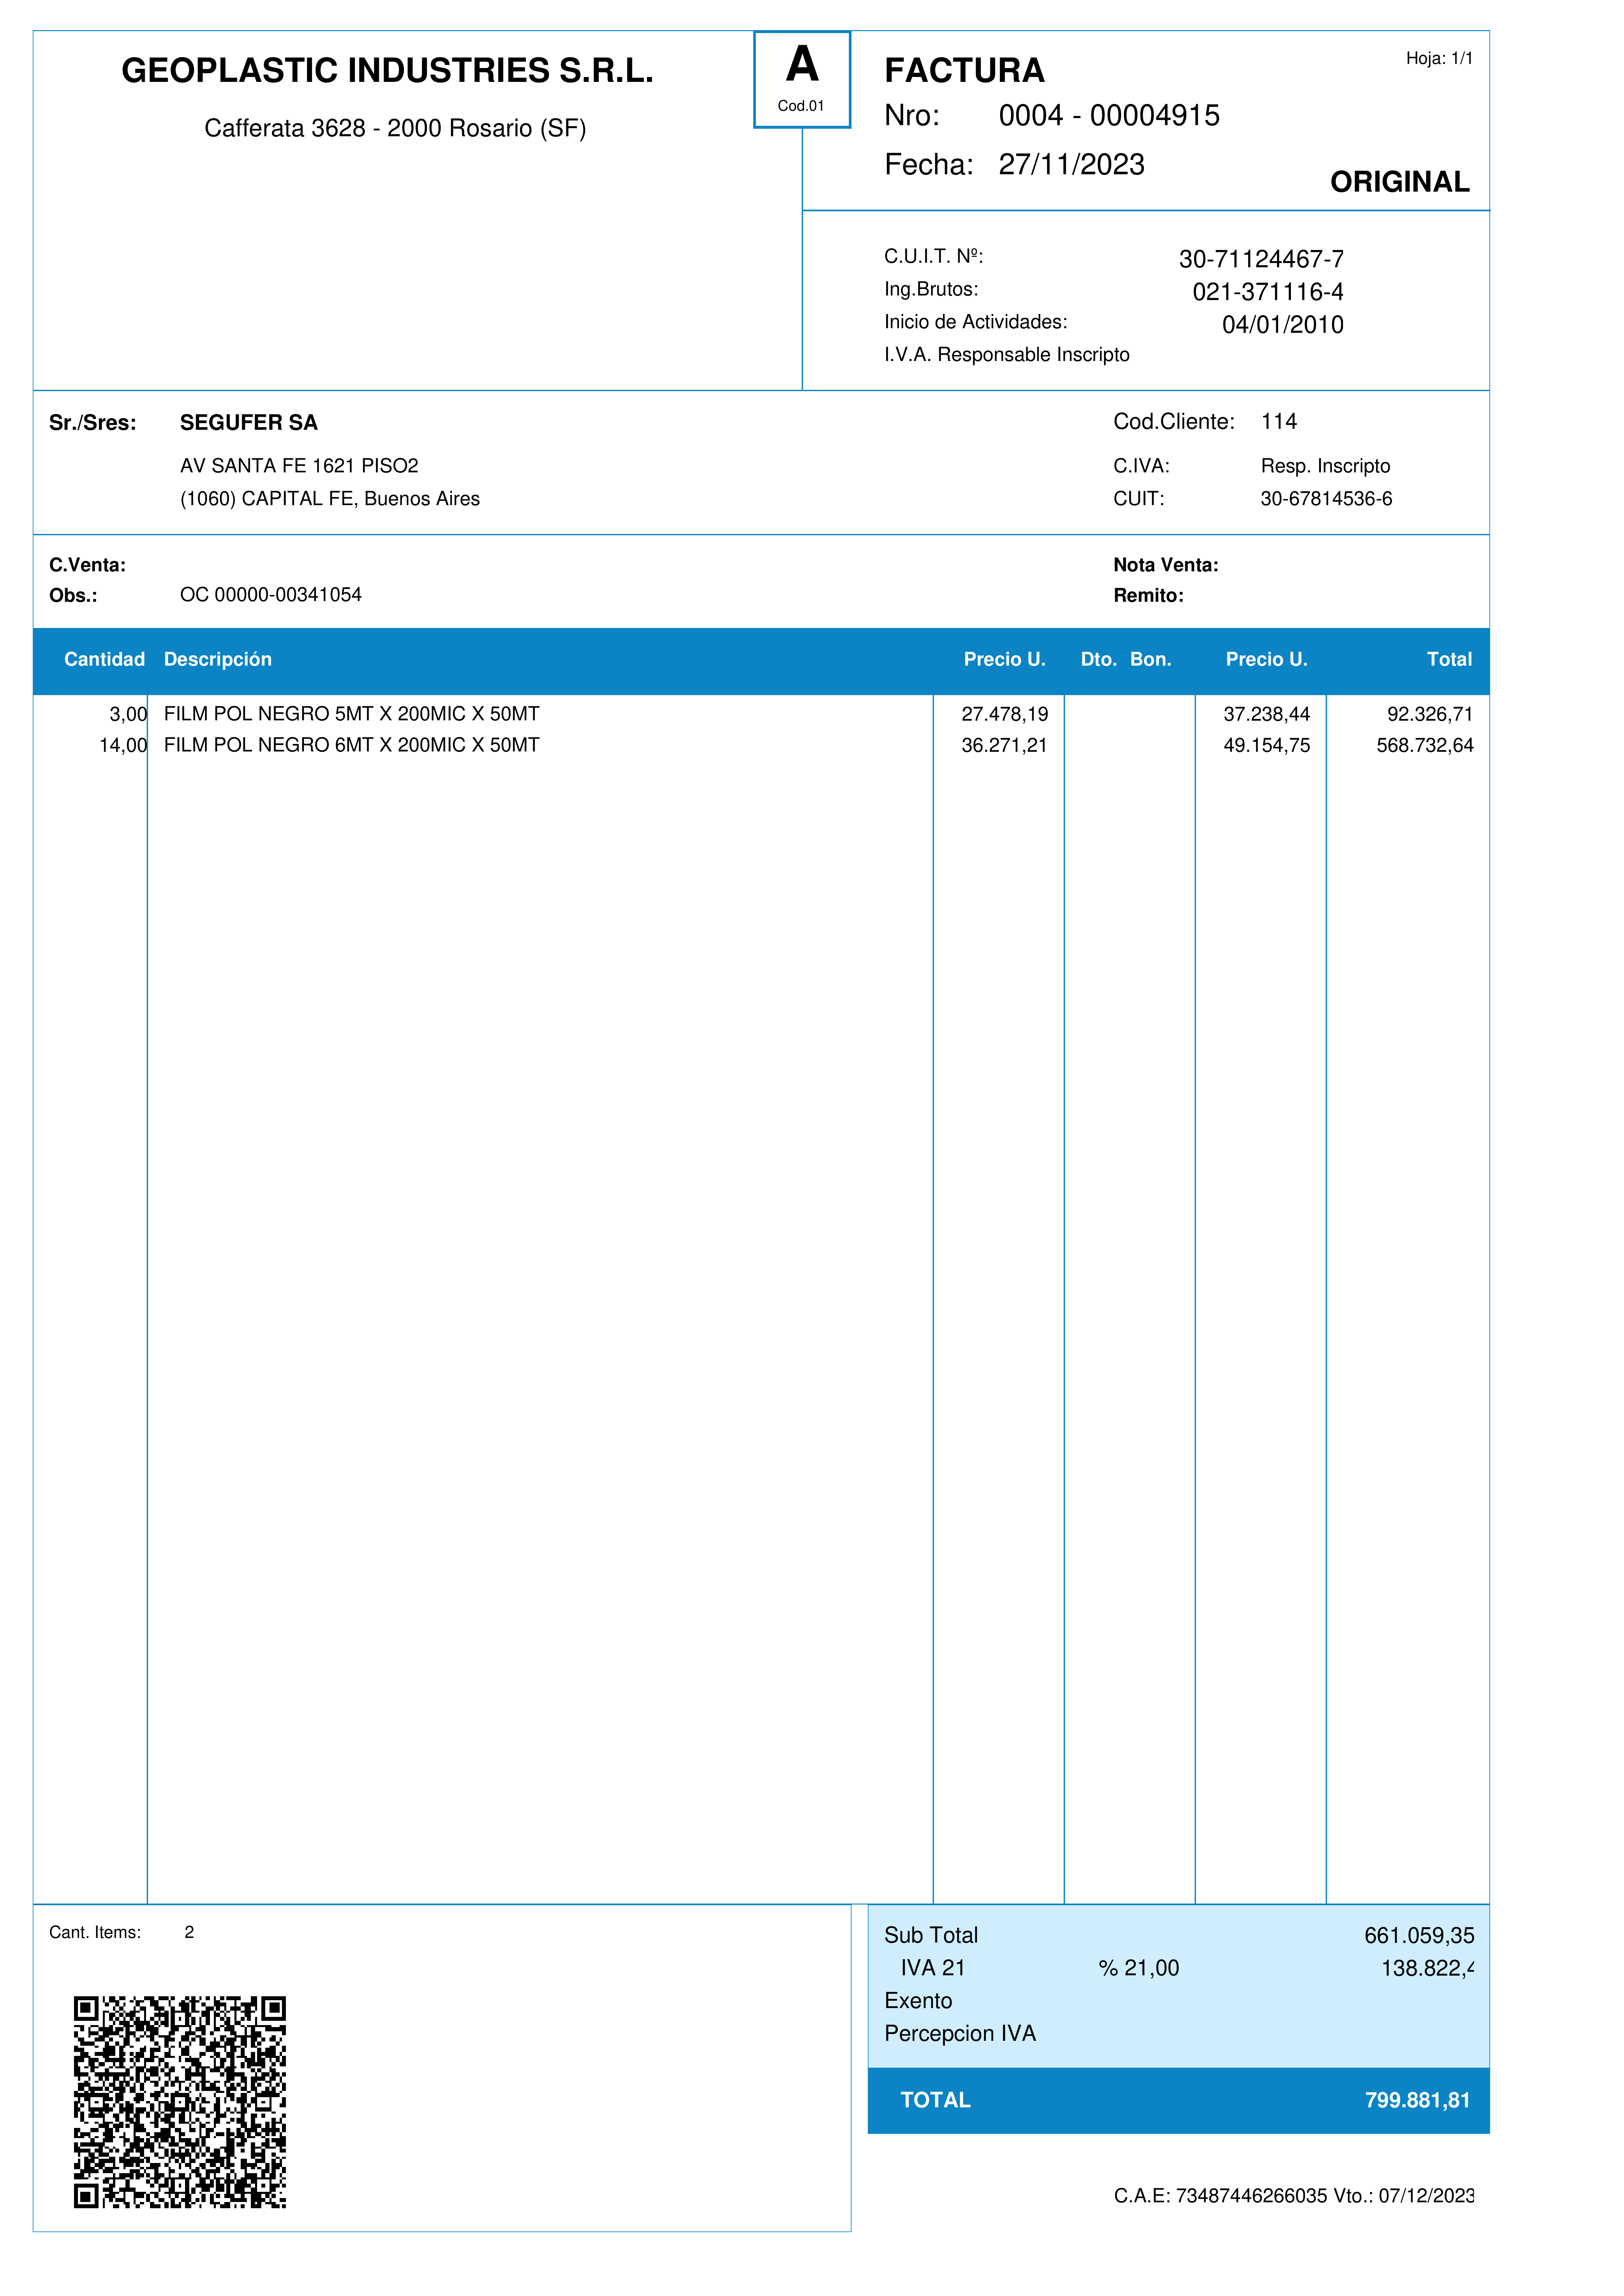Image resolution: width=1624 pixels, height=2296 pixels.
Task: Click the IVA 21 percentage value
Action: pyautogui.click(x=1139, y=1968)
